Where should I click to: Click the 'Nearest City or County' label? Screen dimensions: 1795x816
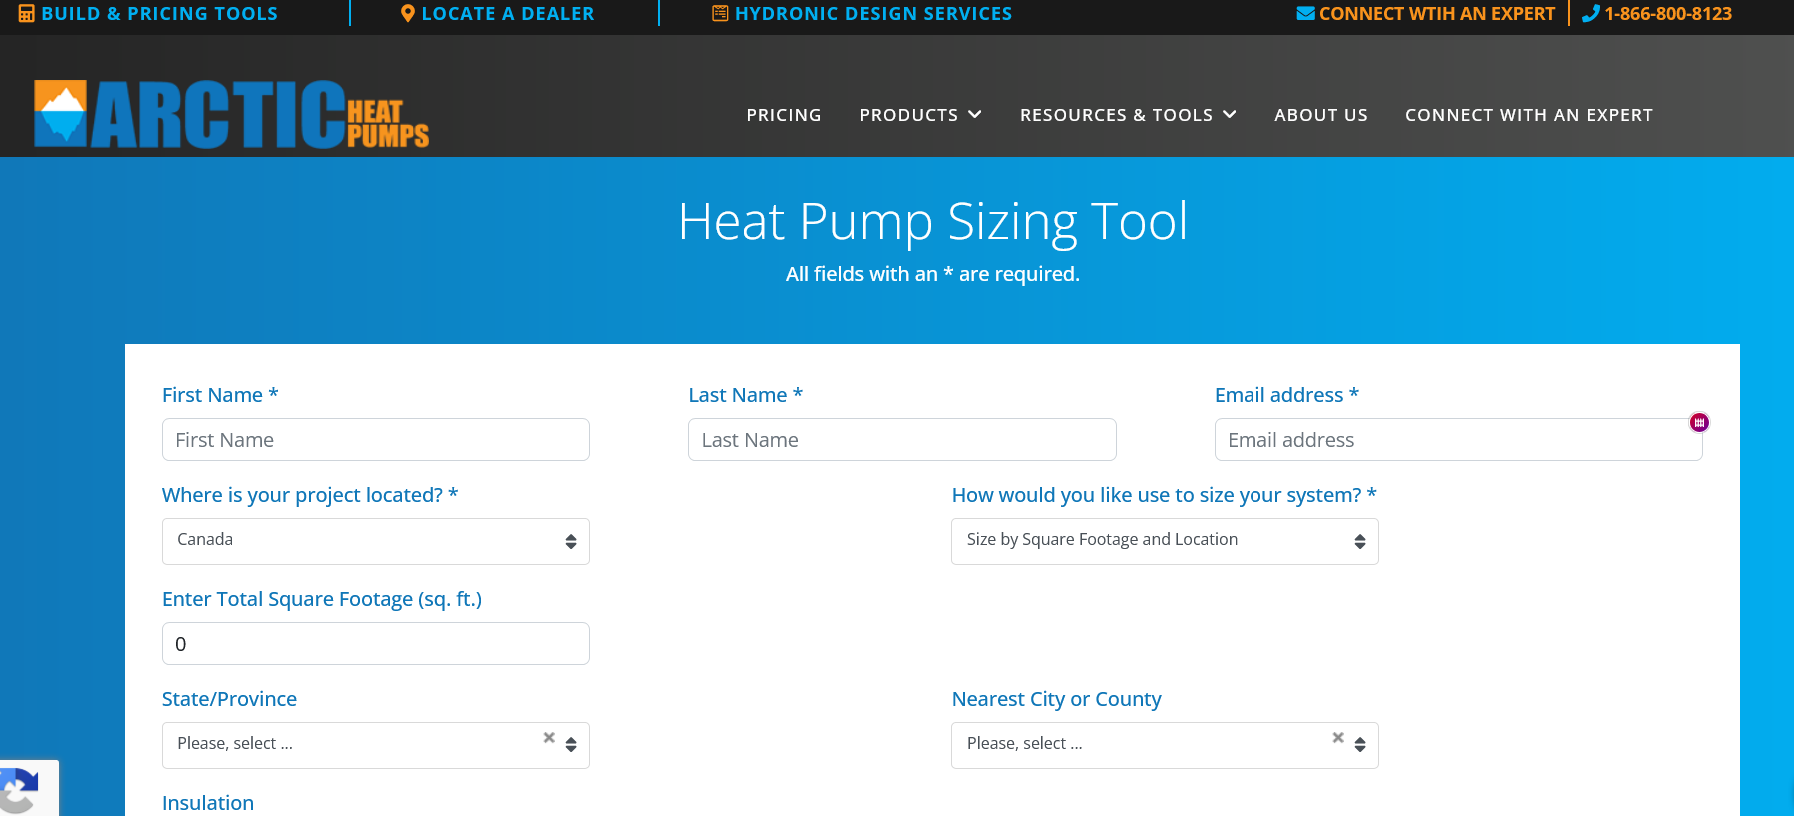tap(1056, 699)
